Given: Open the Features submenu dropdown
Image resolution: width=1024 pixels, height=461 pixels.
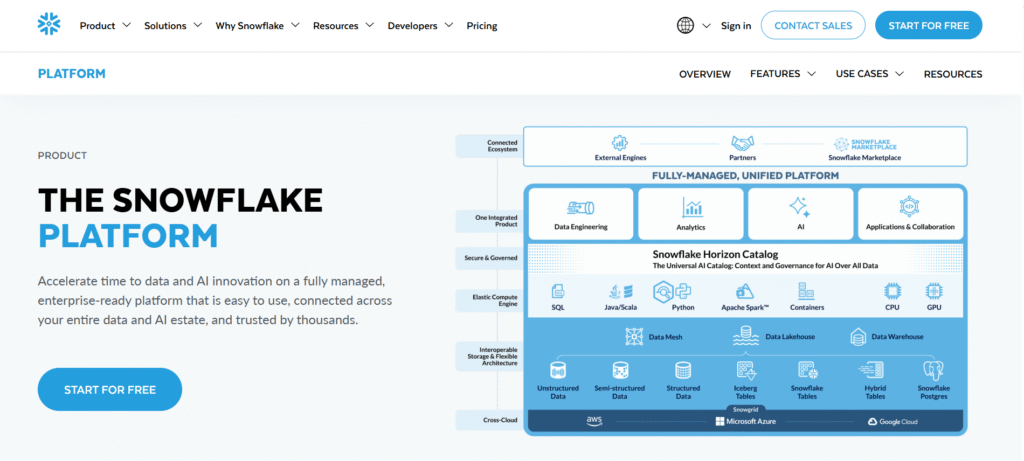Looking at the screenshot, I should click(x=782, y=74).
